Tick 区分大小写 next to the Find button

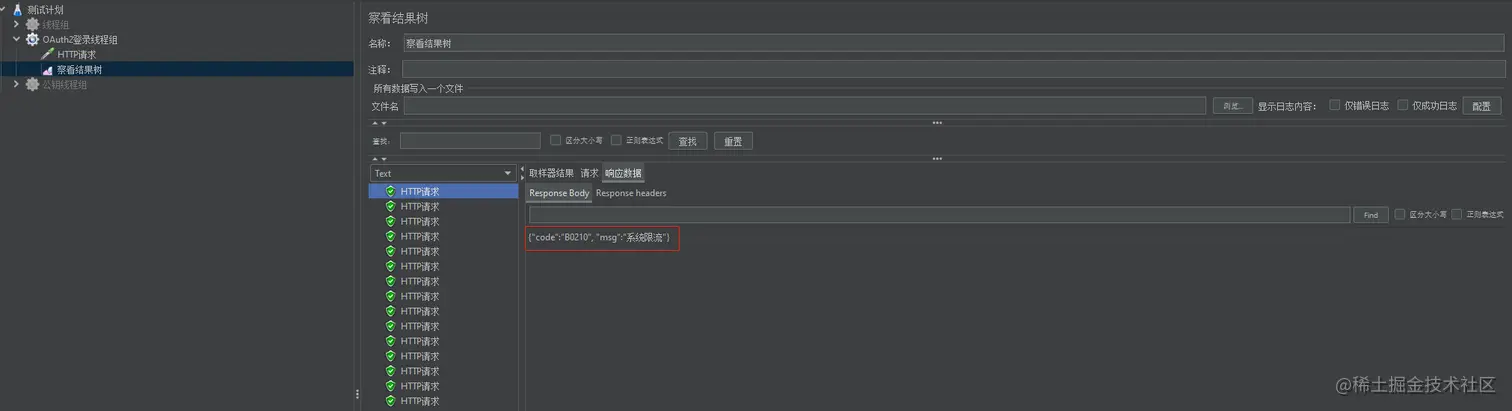pyautogui.click(x=1400, y=214)
